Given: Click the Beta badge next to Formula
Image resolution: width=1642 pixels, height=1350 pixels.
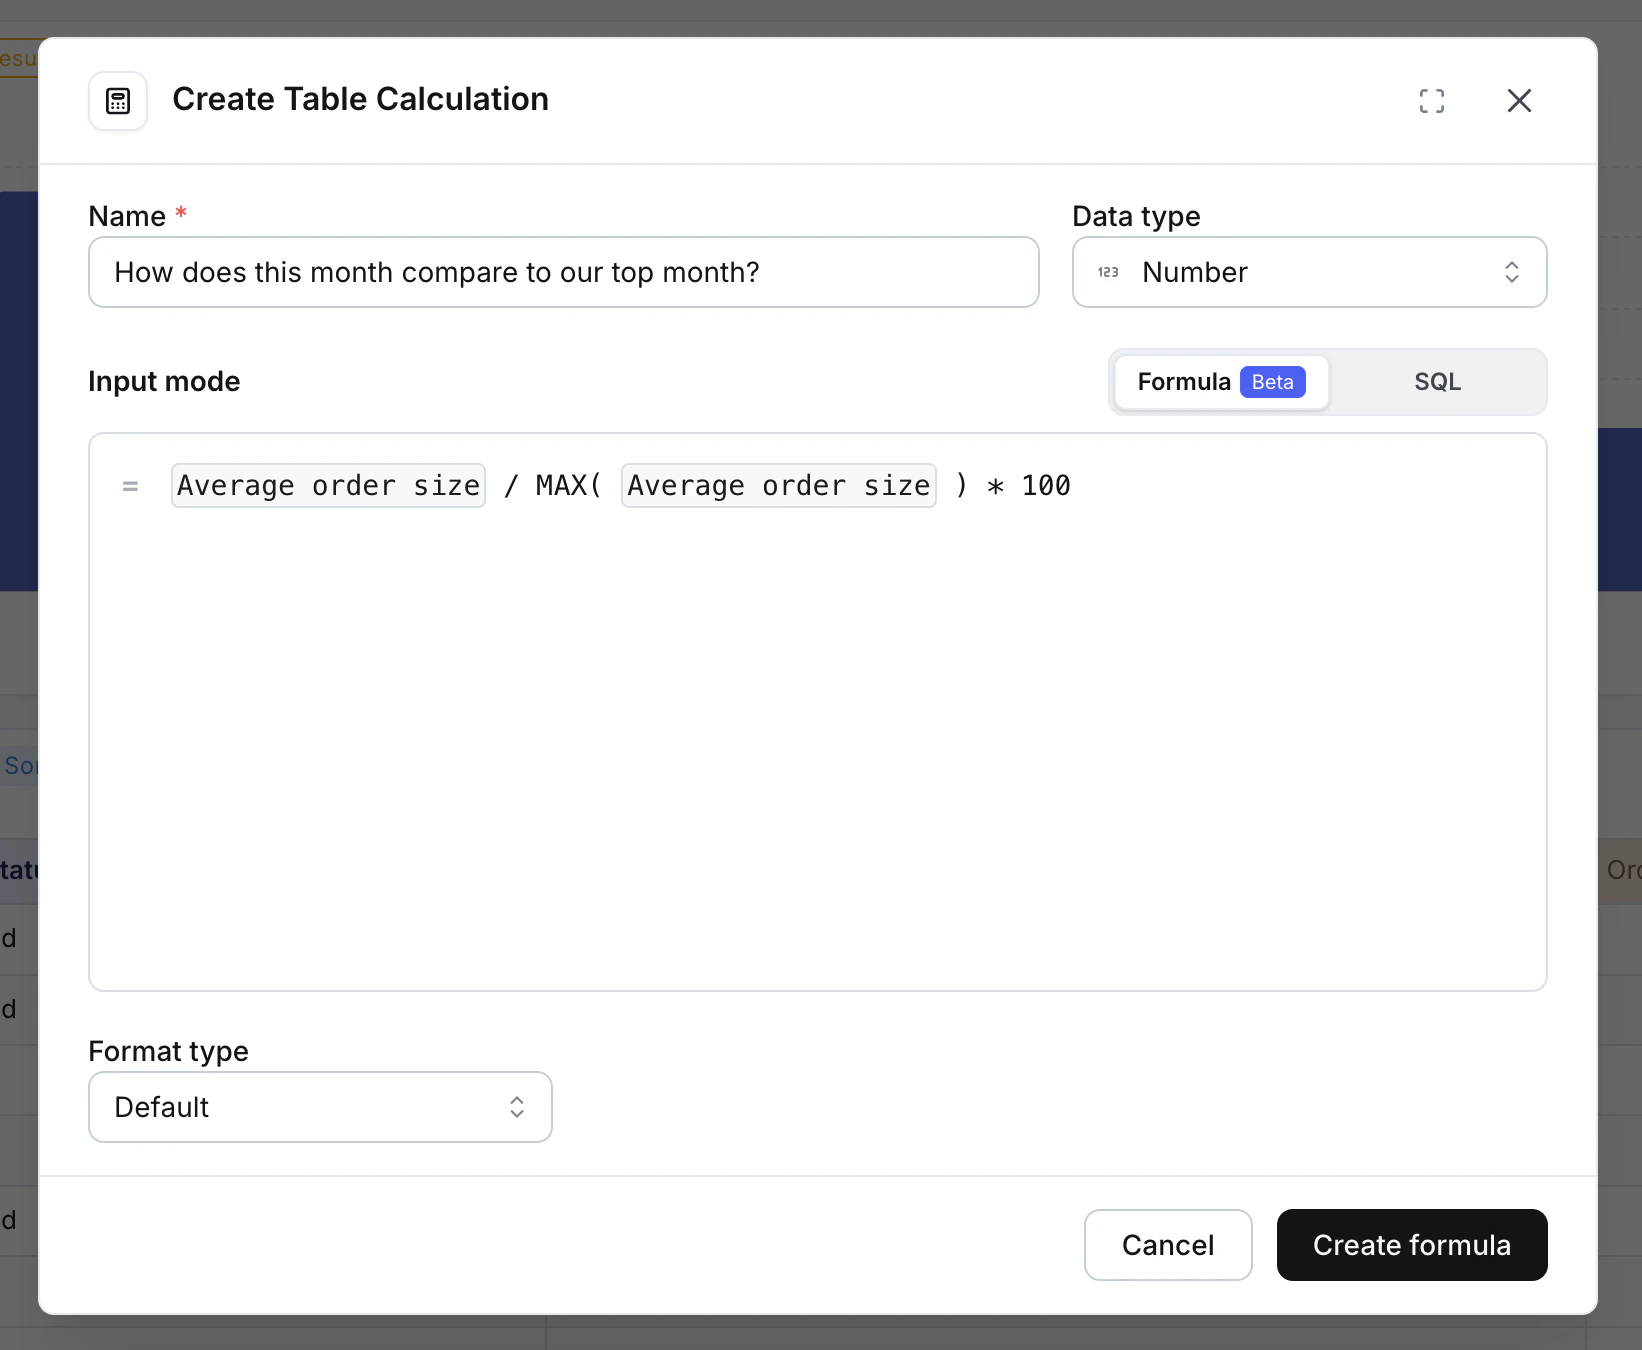Looking at the screenshot, I should click(x=1272, y=382).
